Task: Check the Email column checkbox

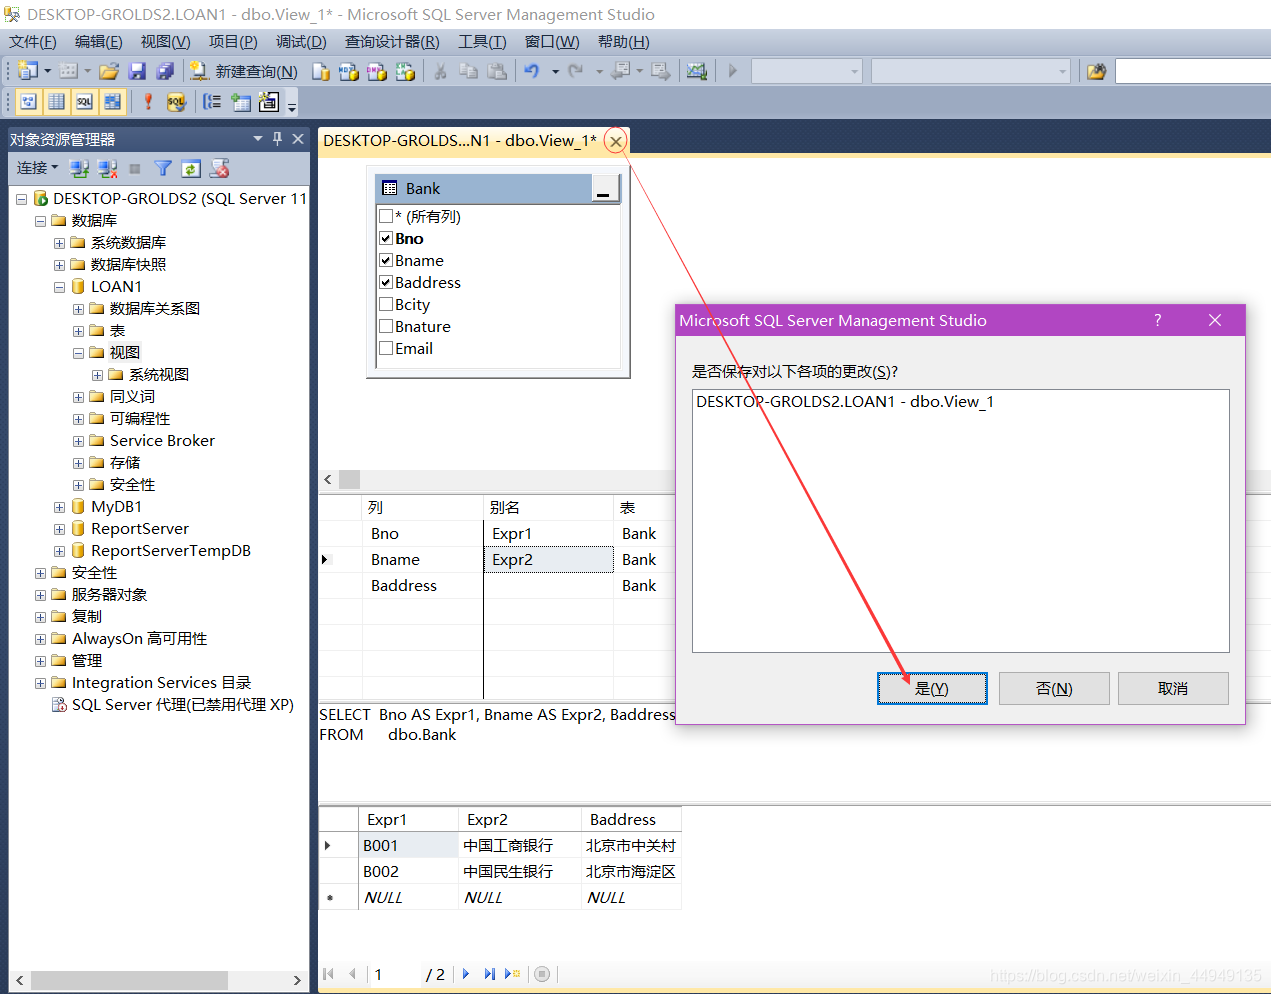Action: tap(386, 348)
